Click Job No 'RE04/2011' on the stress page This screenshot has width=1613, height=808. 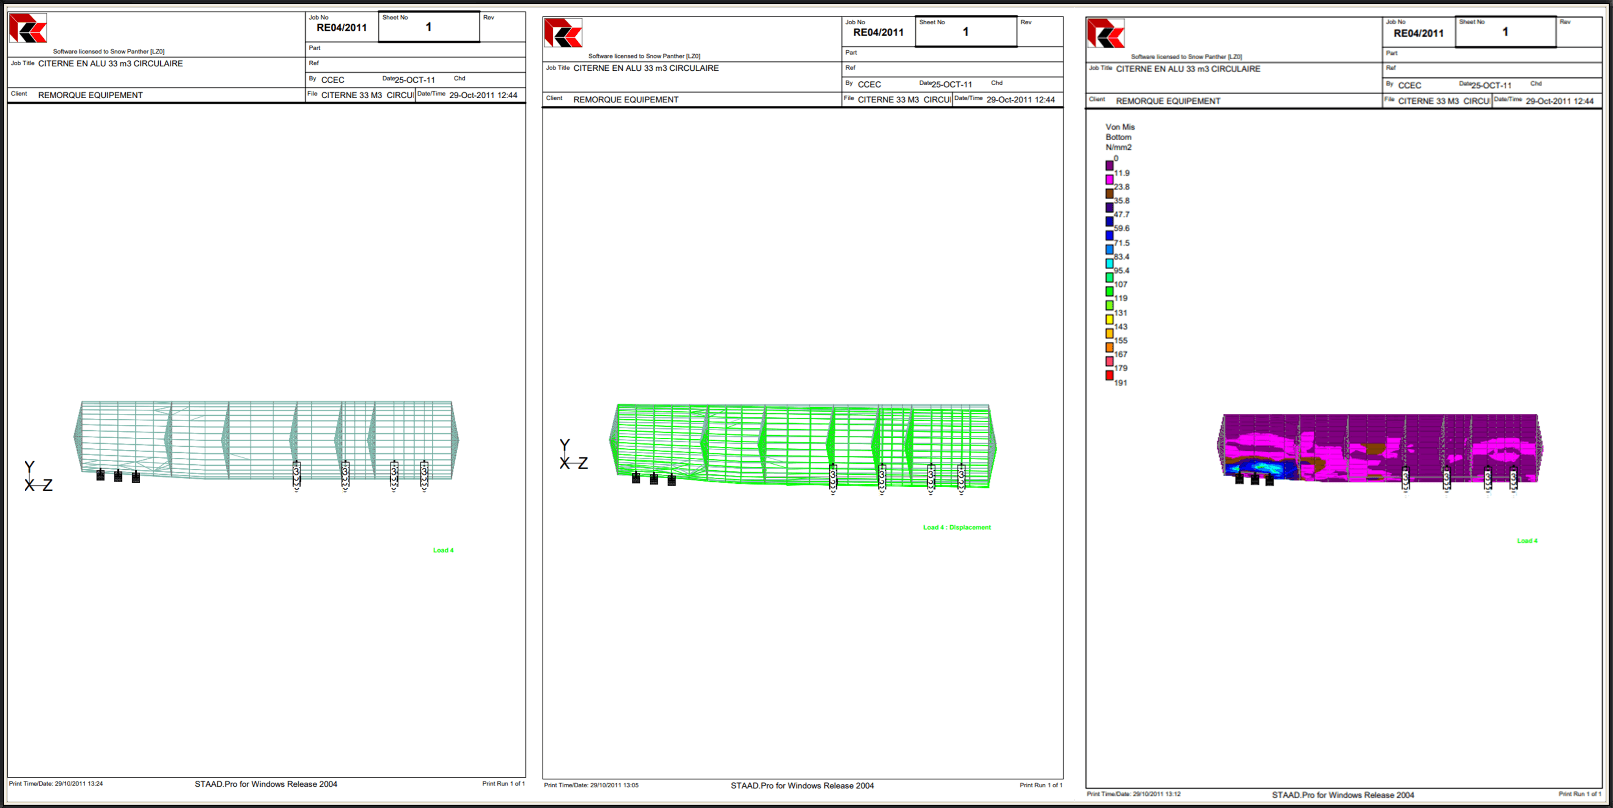(x=1419, y=34)
